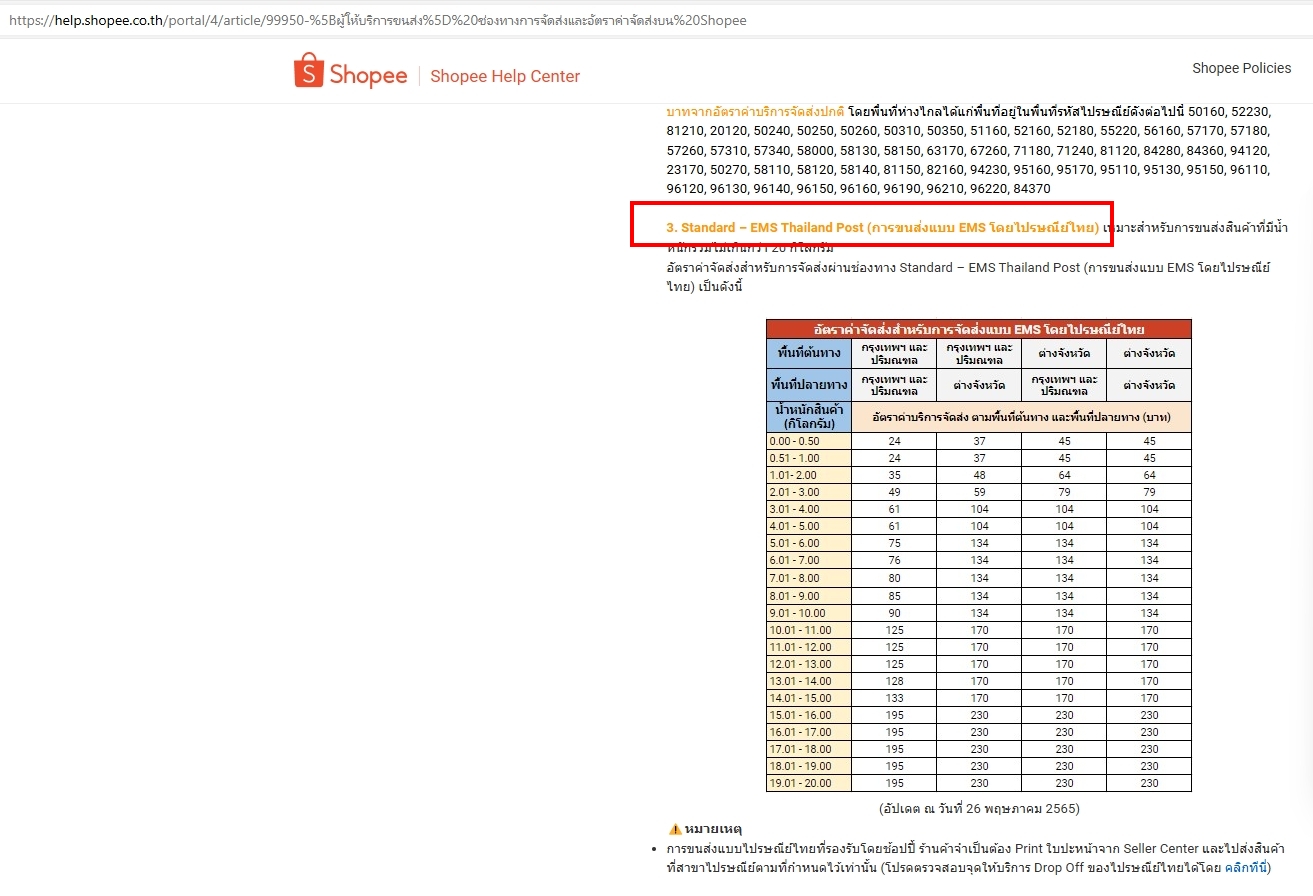Screen dimensions: 1313x896
Task: Click the "1.01- 2.00" weight row label
Action: [809, 475]
